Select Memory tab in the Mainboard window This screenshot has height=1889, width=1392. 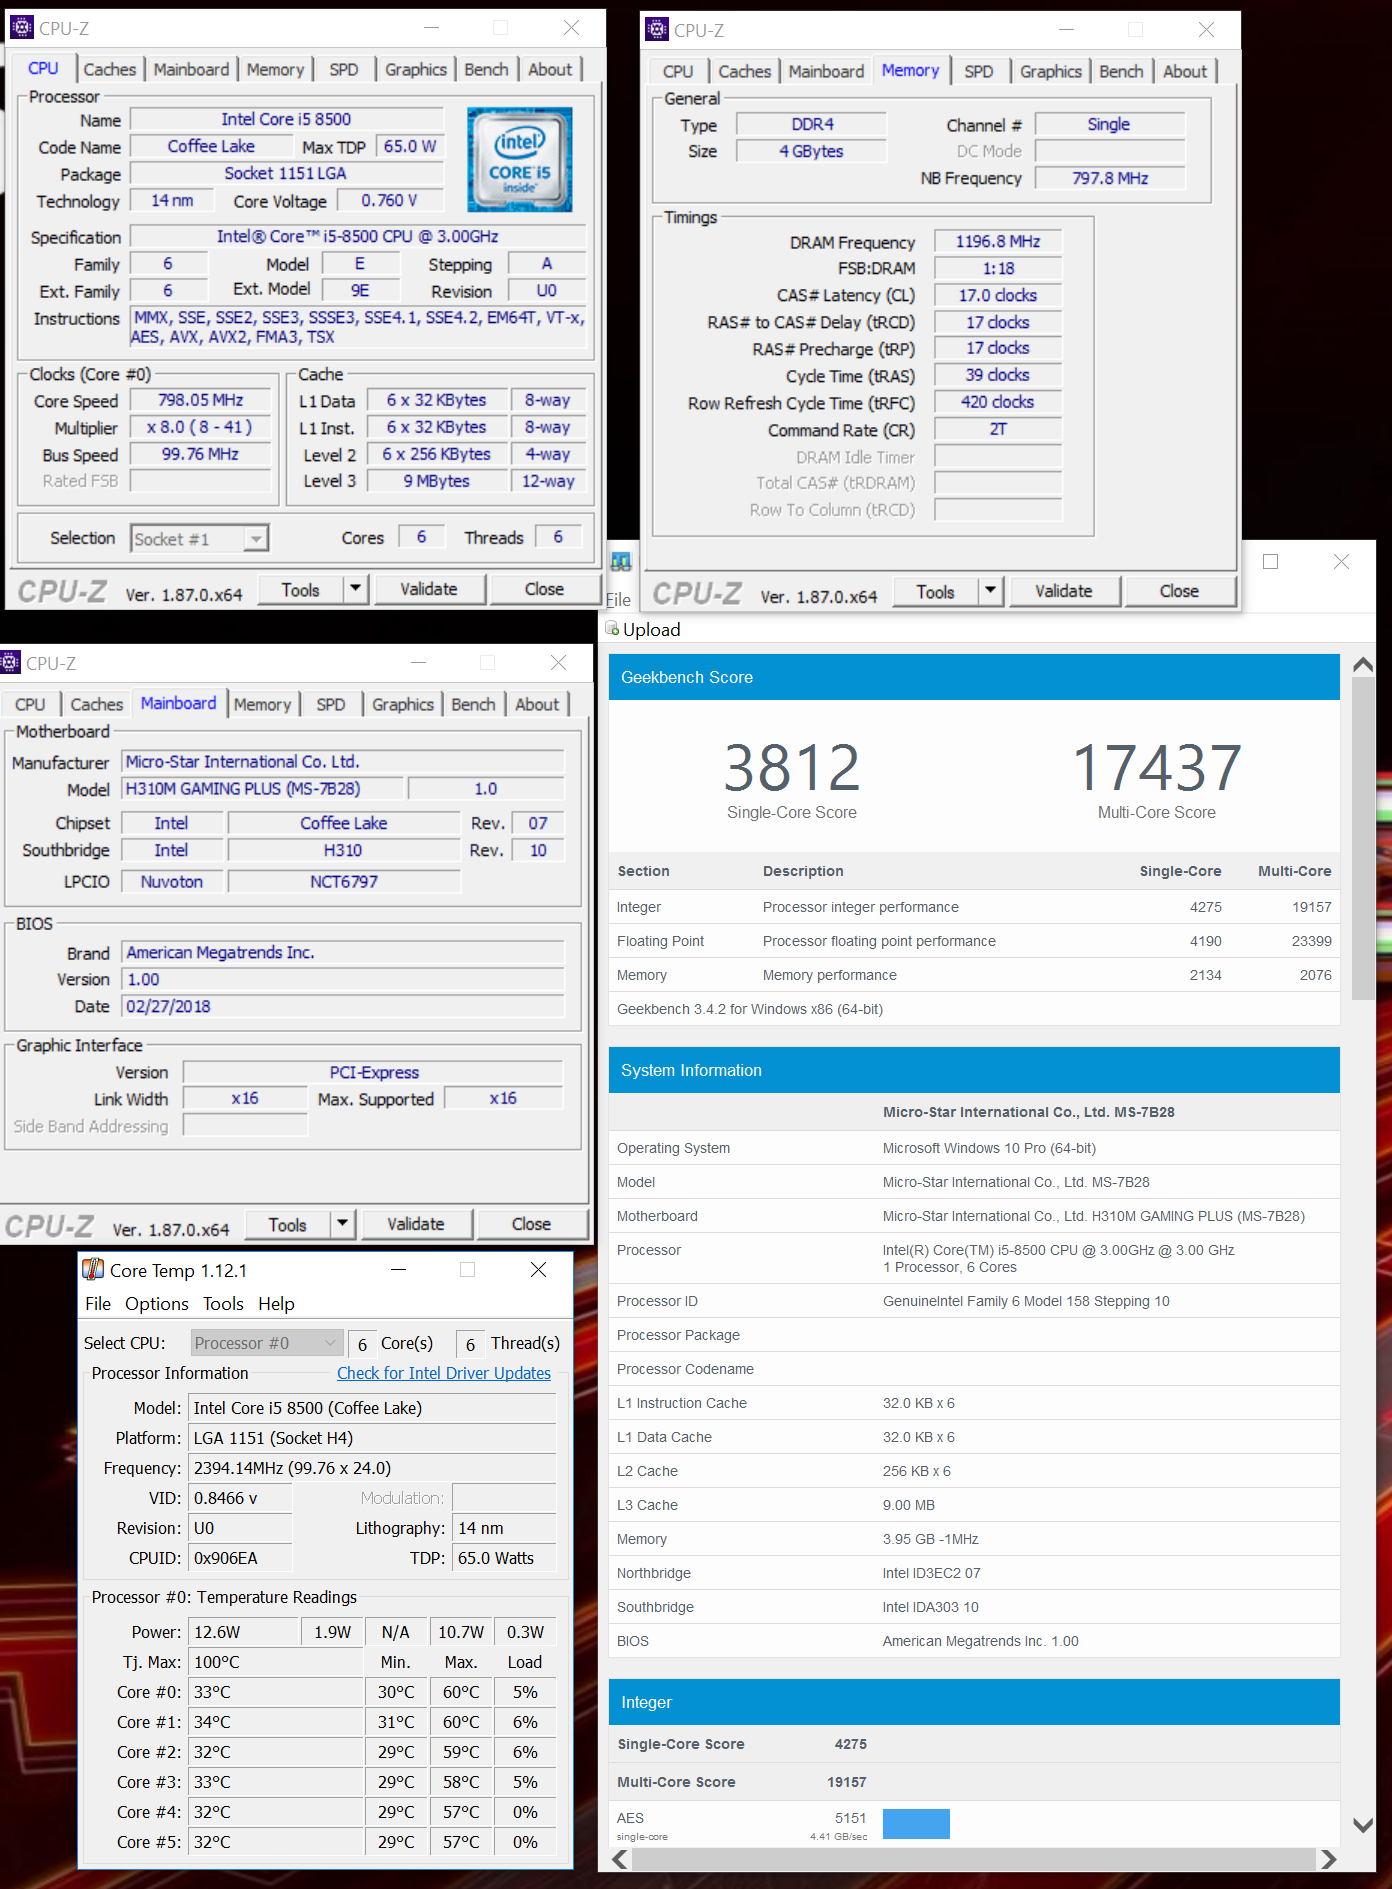[x=262, y=704]
